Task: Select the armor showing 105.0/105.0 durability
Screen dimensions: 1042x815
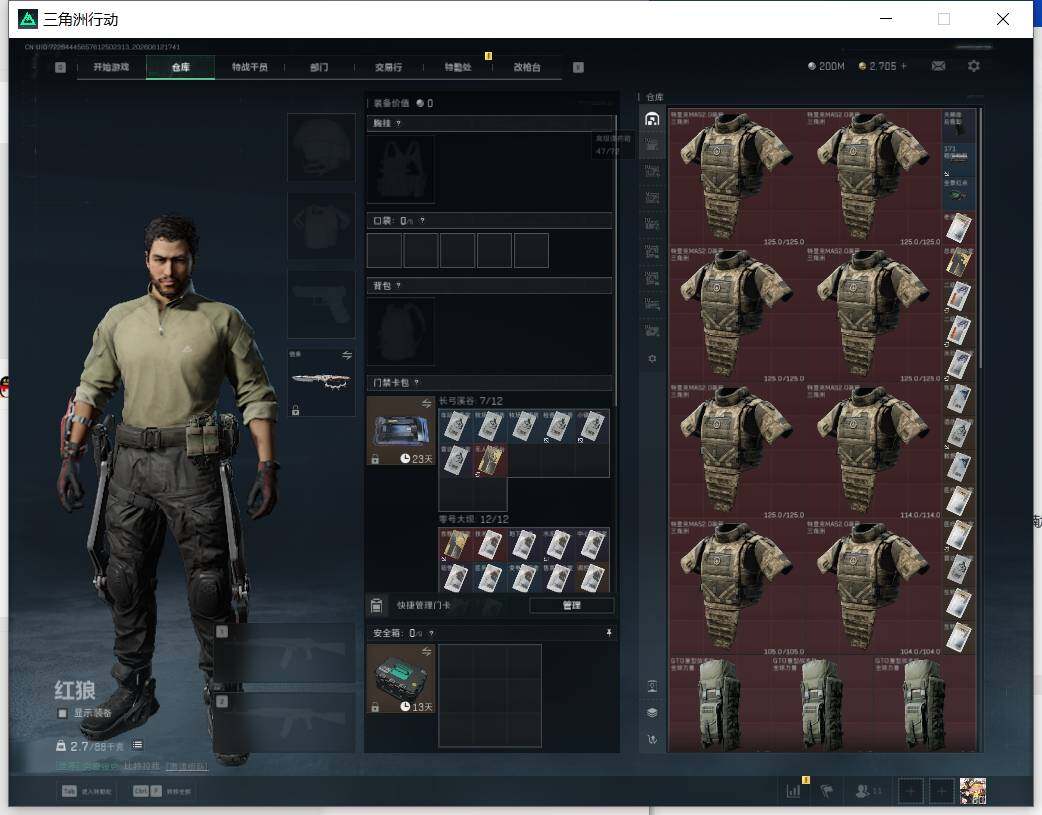Action: [x=736, y=588]
